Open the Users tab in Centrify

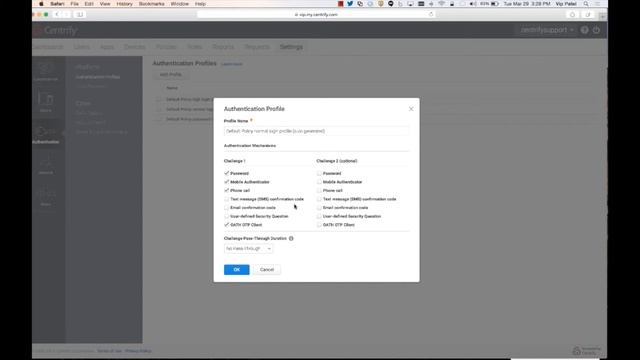click(82, 47)
